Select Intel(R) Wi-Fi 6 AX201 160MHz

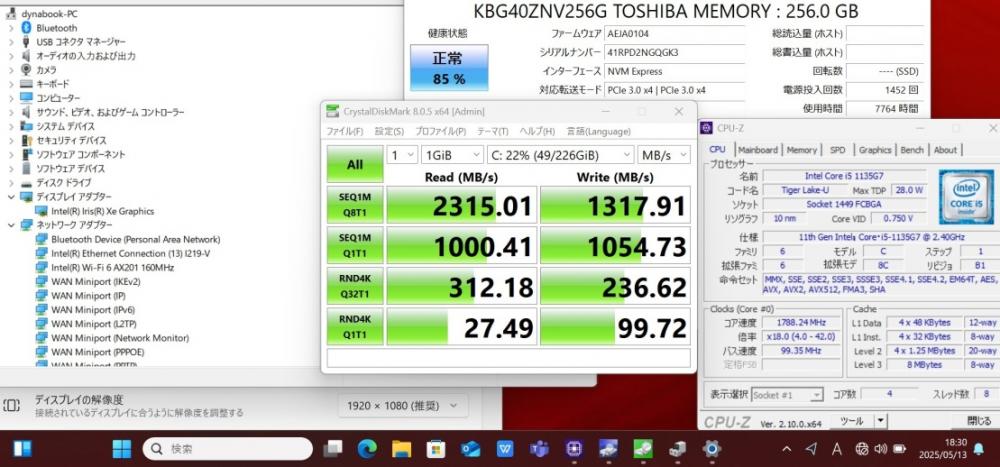[112, 267]
